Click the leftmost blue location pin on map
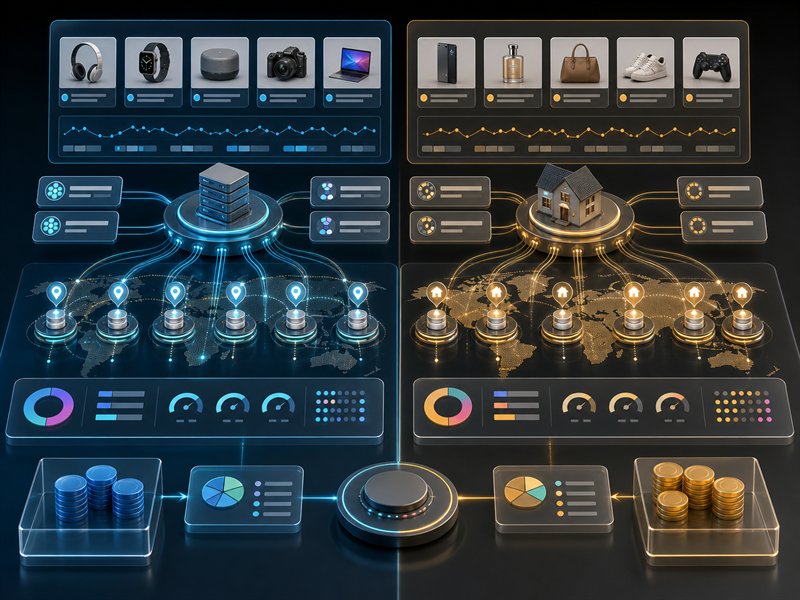Image resolution: width=800 pixels, height=600 pixels. [x=56, y=294]
